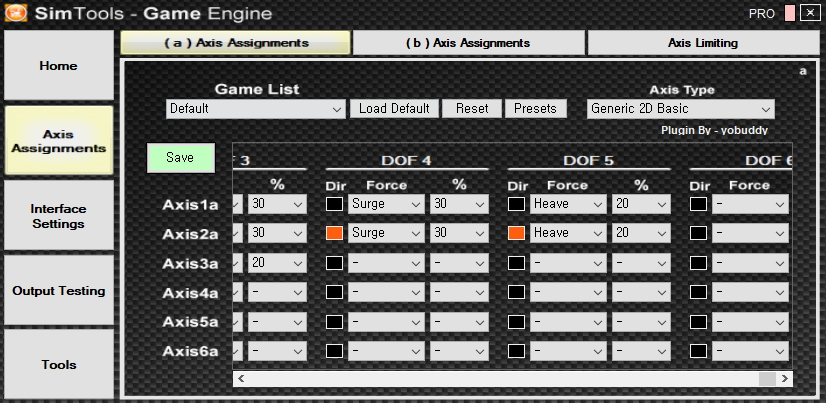This screenshot has width=826, height=403.
Task: Open DOF 5 force dropdown for Axis6a
Action: [x=567, y=351]
